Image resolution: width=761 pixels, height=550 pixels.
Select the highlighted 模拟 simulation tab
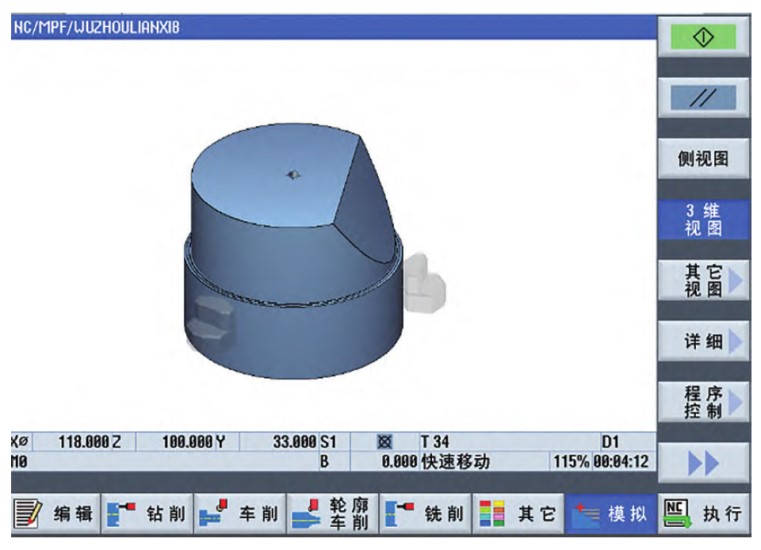tap(612, 513)
